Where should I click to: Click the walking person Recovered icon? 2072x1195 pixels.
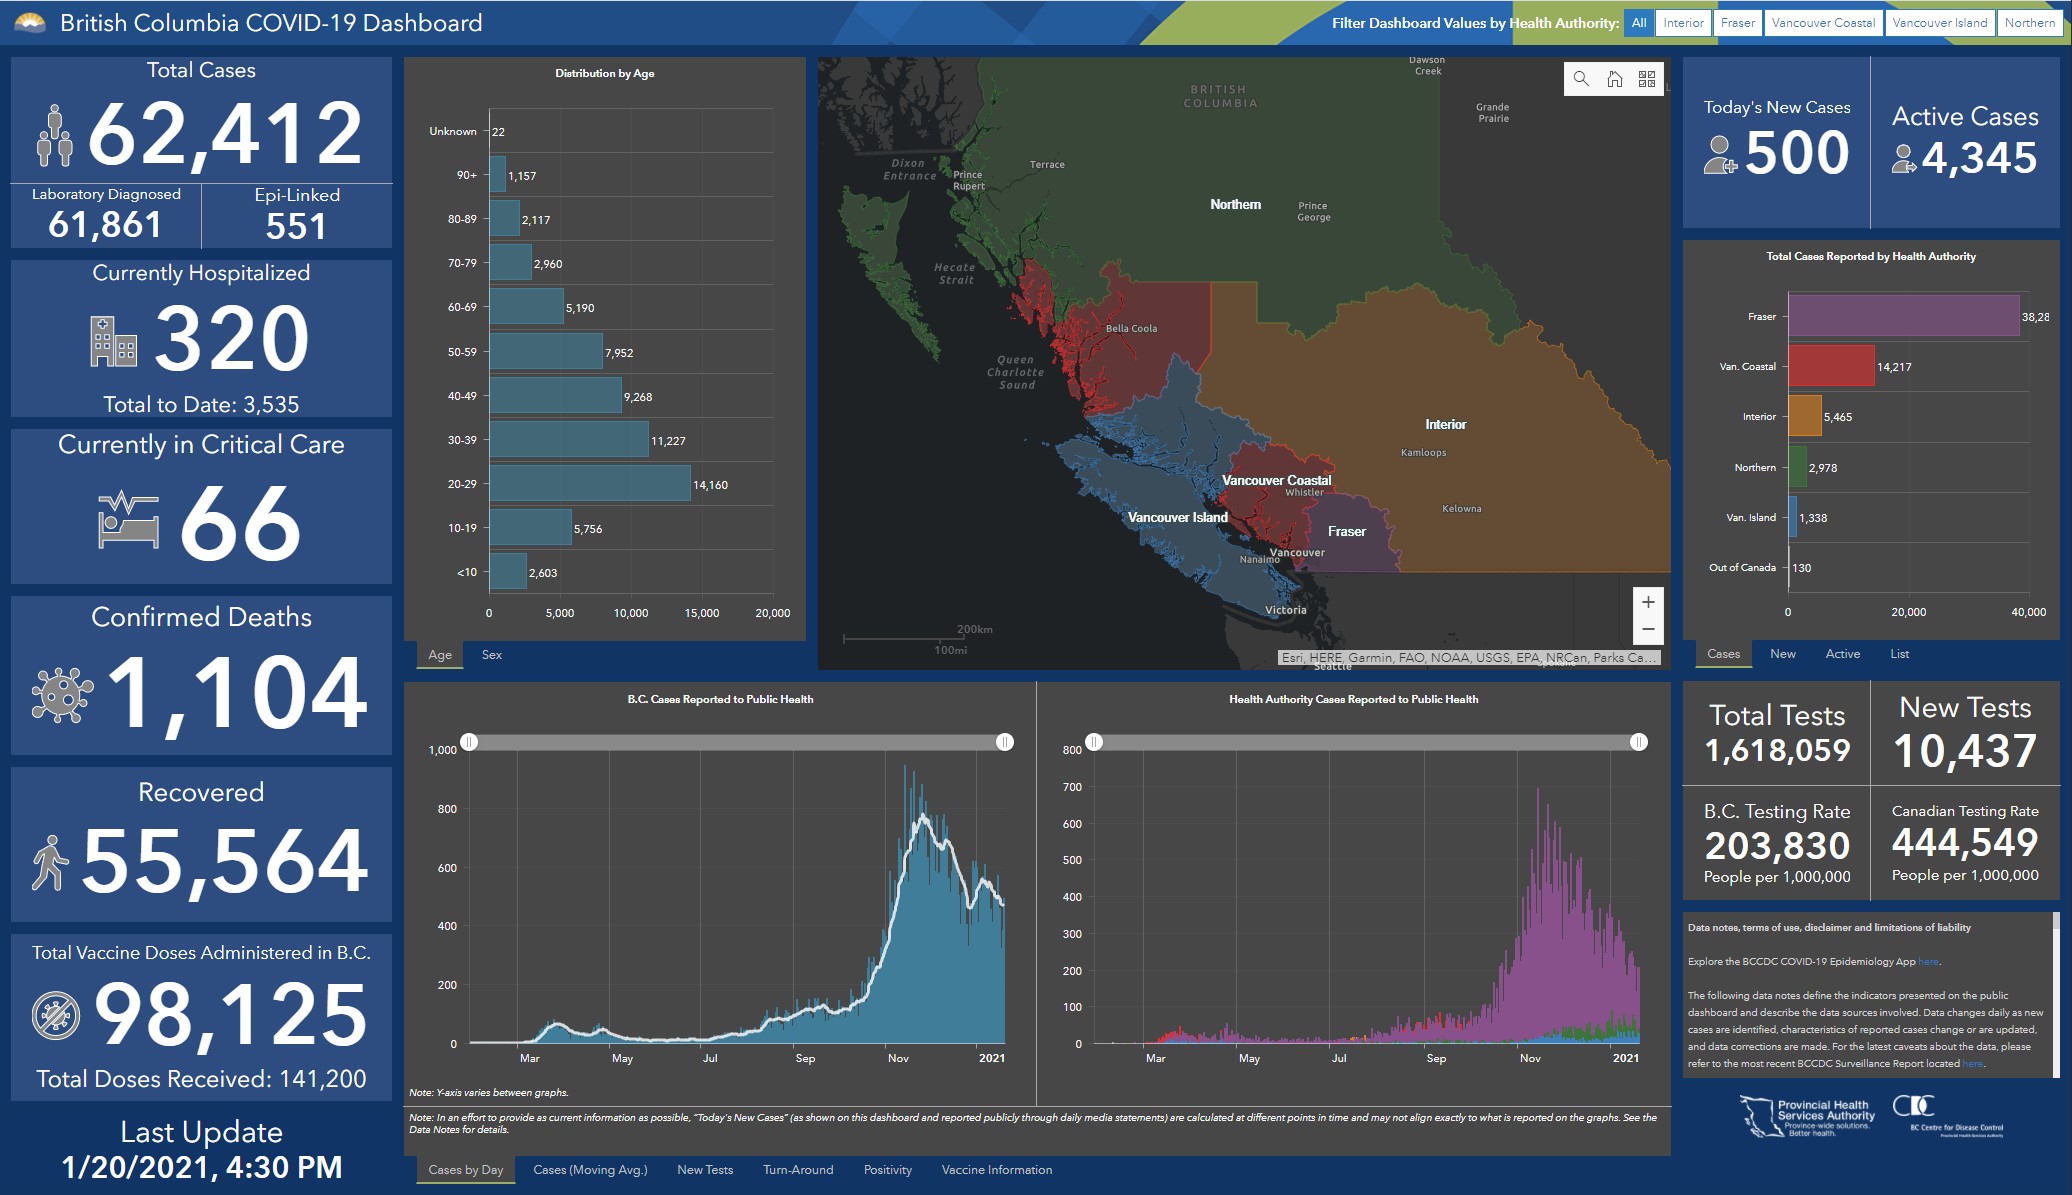click(x=49, y=863)
